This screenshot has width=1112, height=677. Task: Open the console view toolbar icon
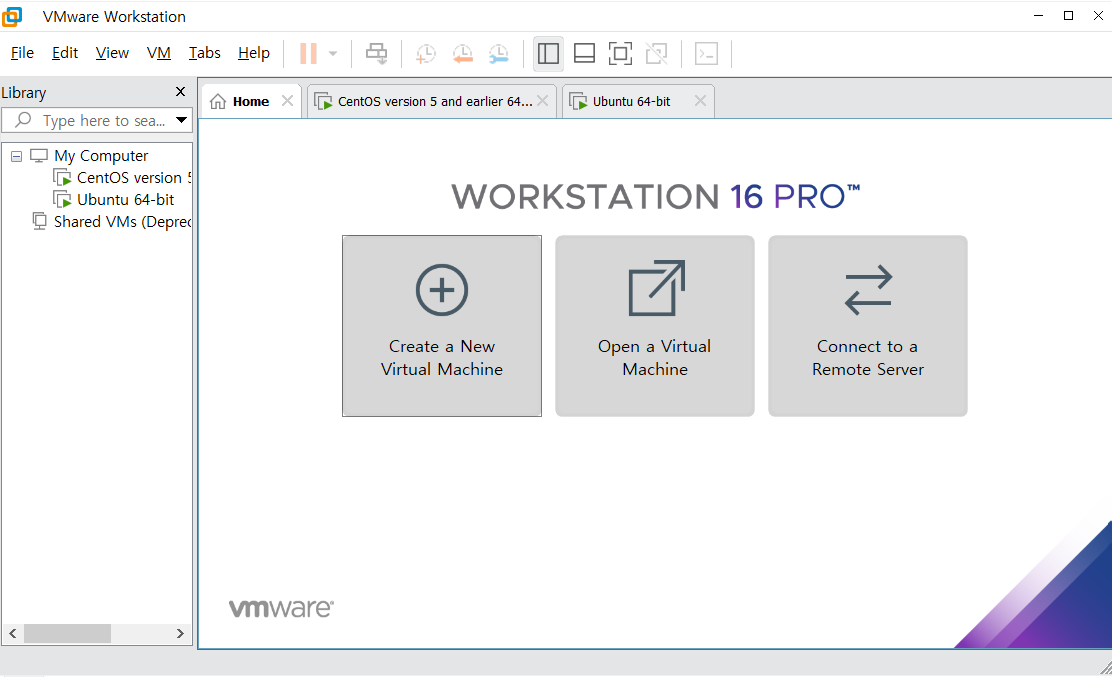tap(706, 54)
